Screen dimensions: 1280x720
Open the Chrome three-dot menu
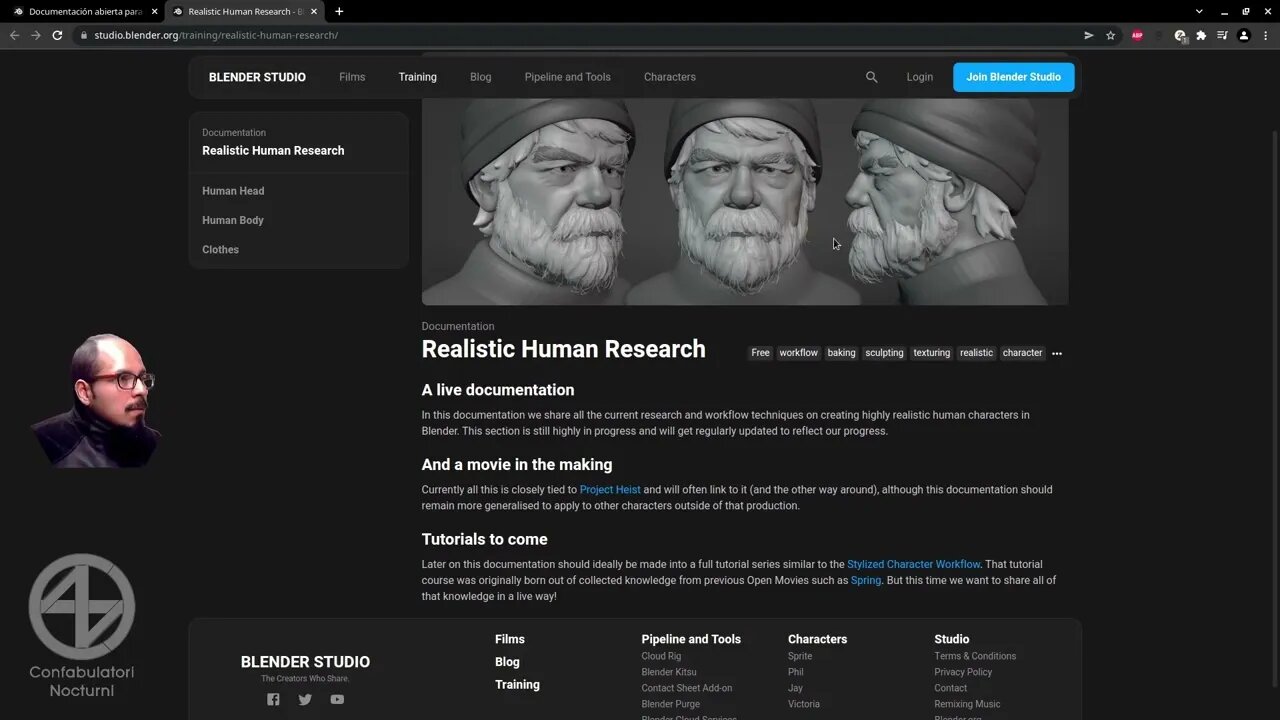[1265, 35]
